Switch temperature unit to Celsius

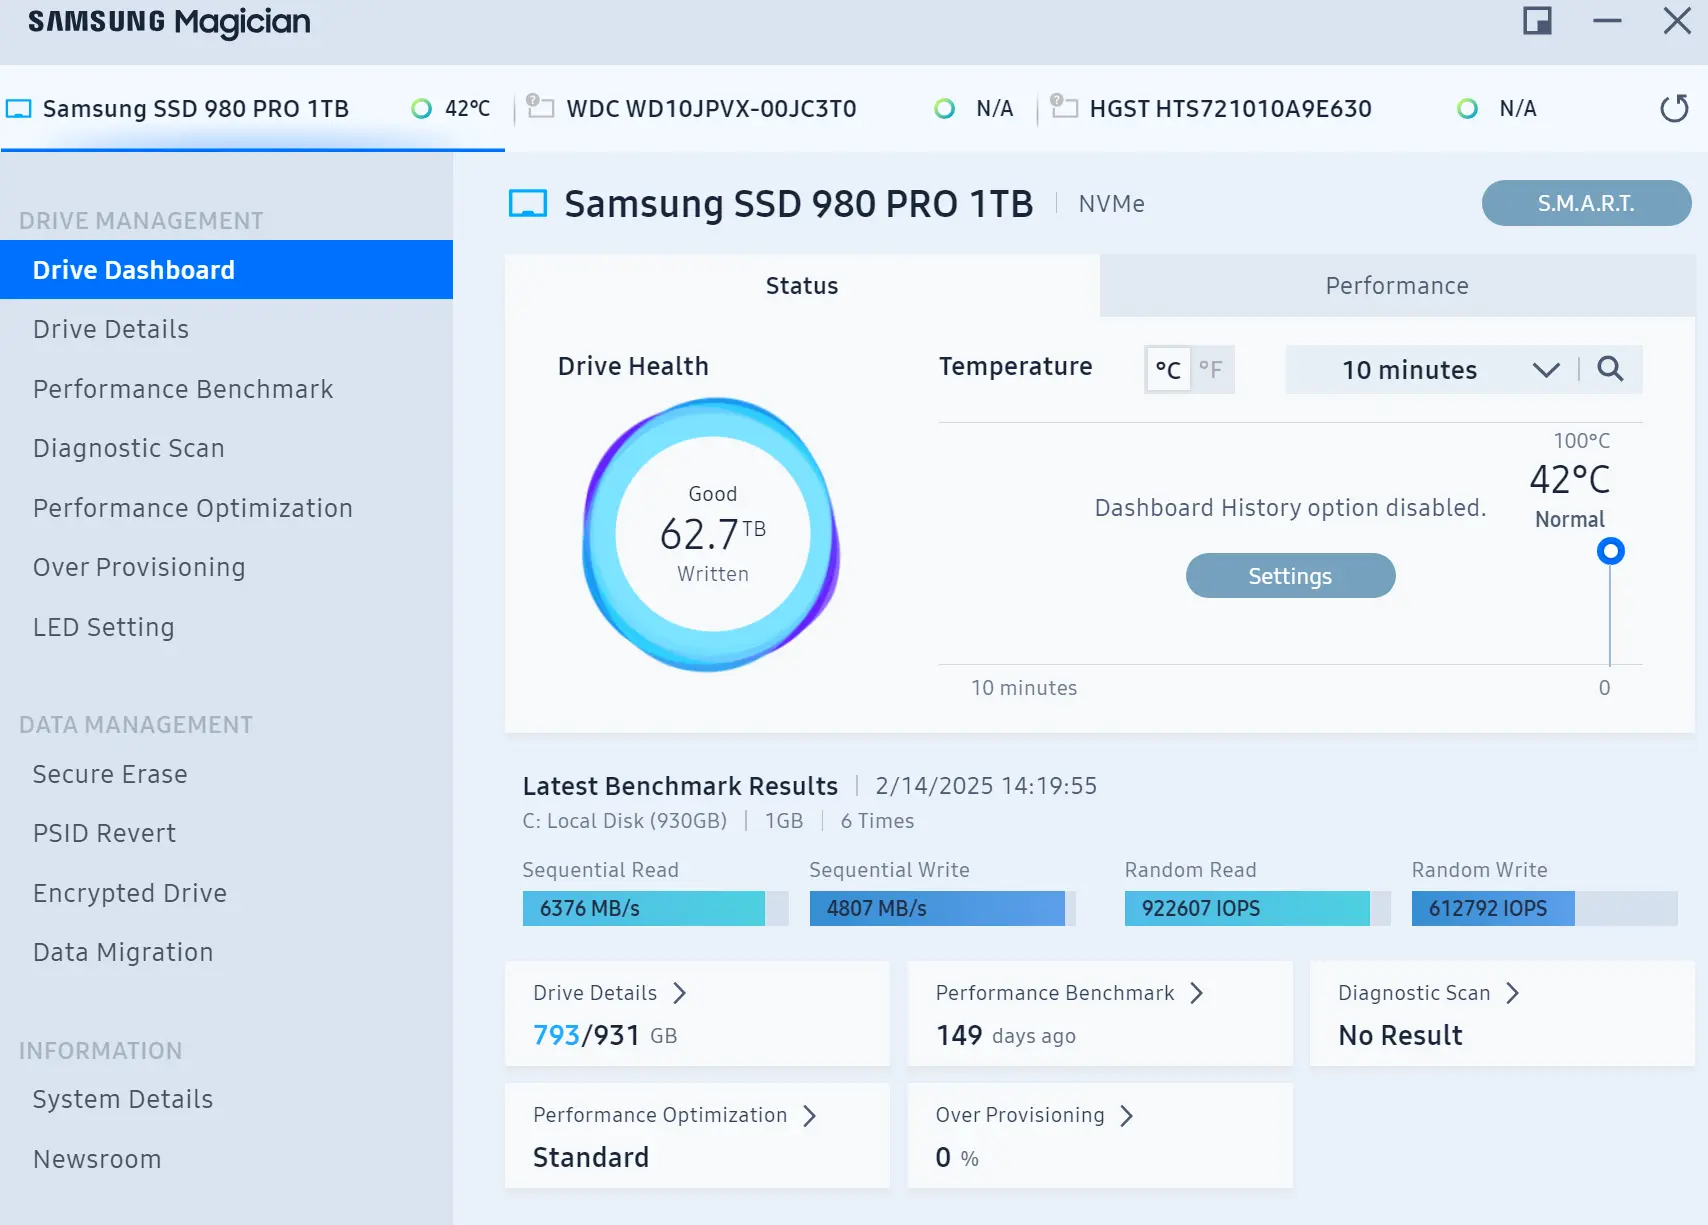1168,370
